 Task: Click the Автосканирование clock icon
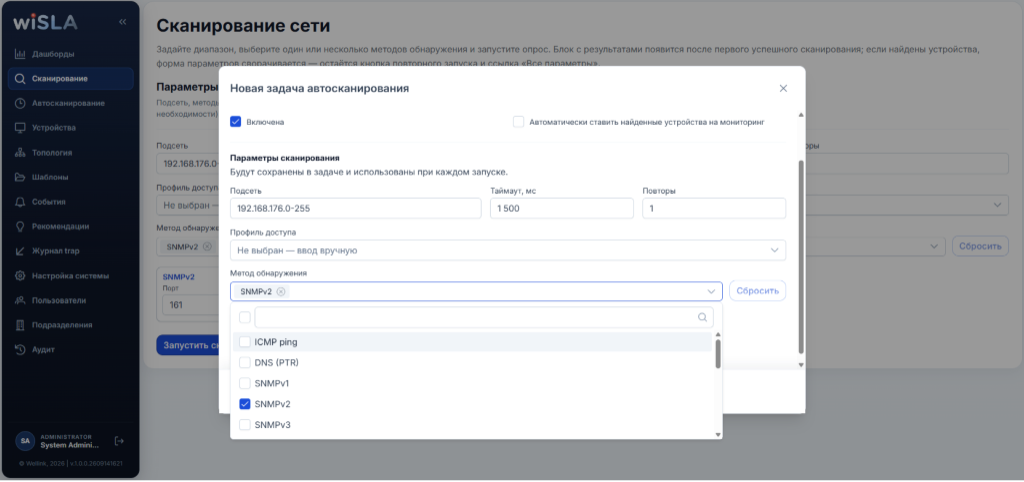(x=20, y=103)
